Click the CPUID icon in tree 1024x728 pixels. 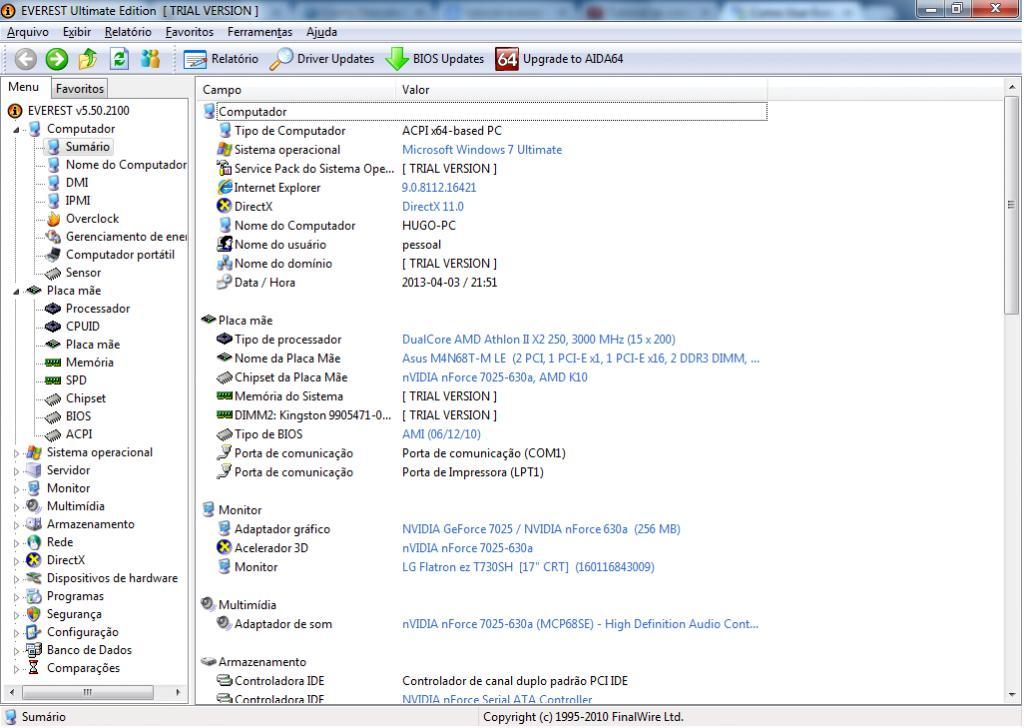[x=54, y=326]
